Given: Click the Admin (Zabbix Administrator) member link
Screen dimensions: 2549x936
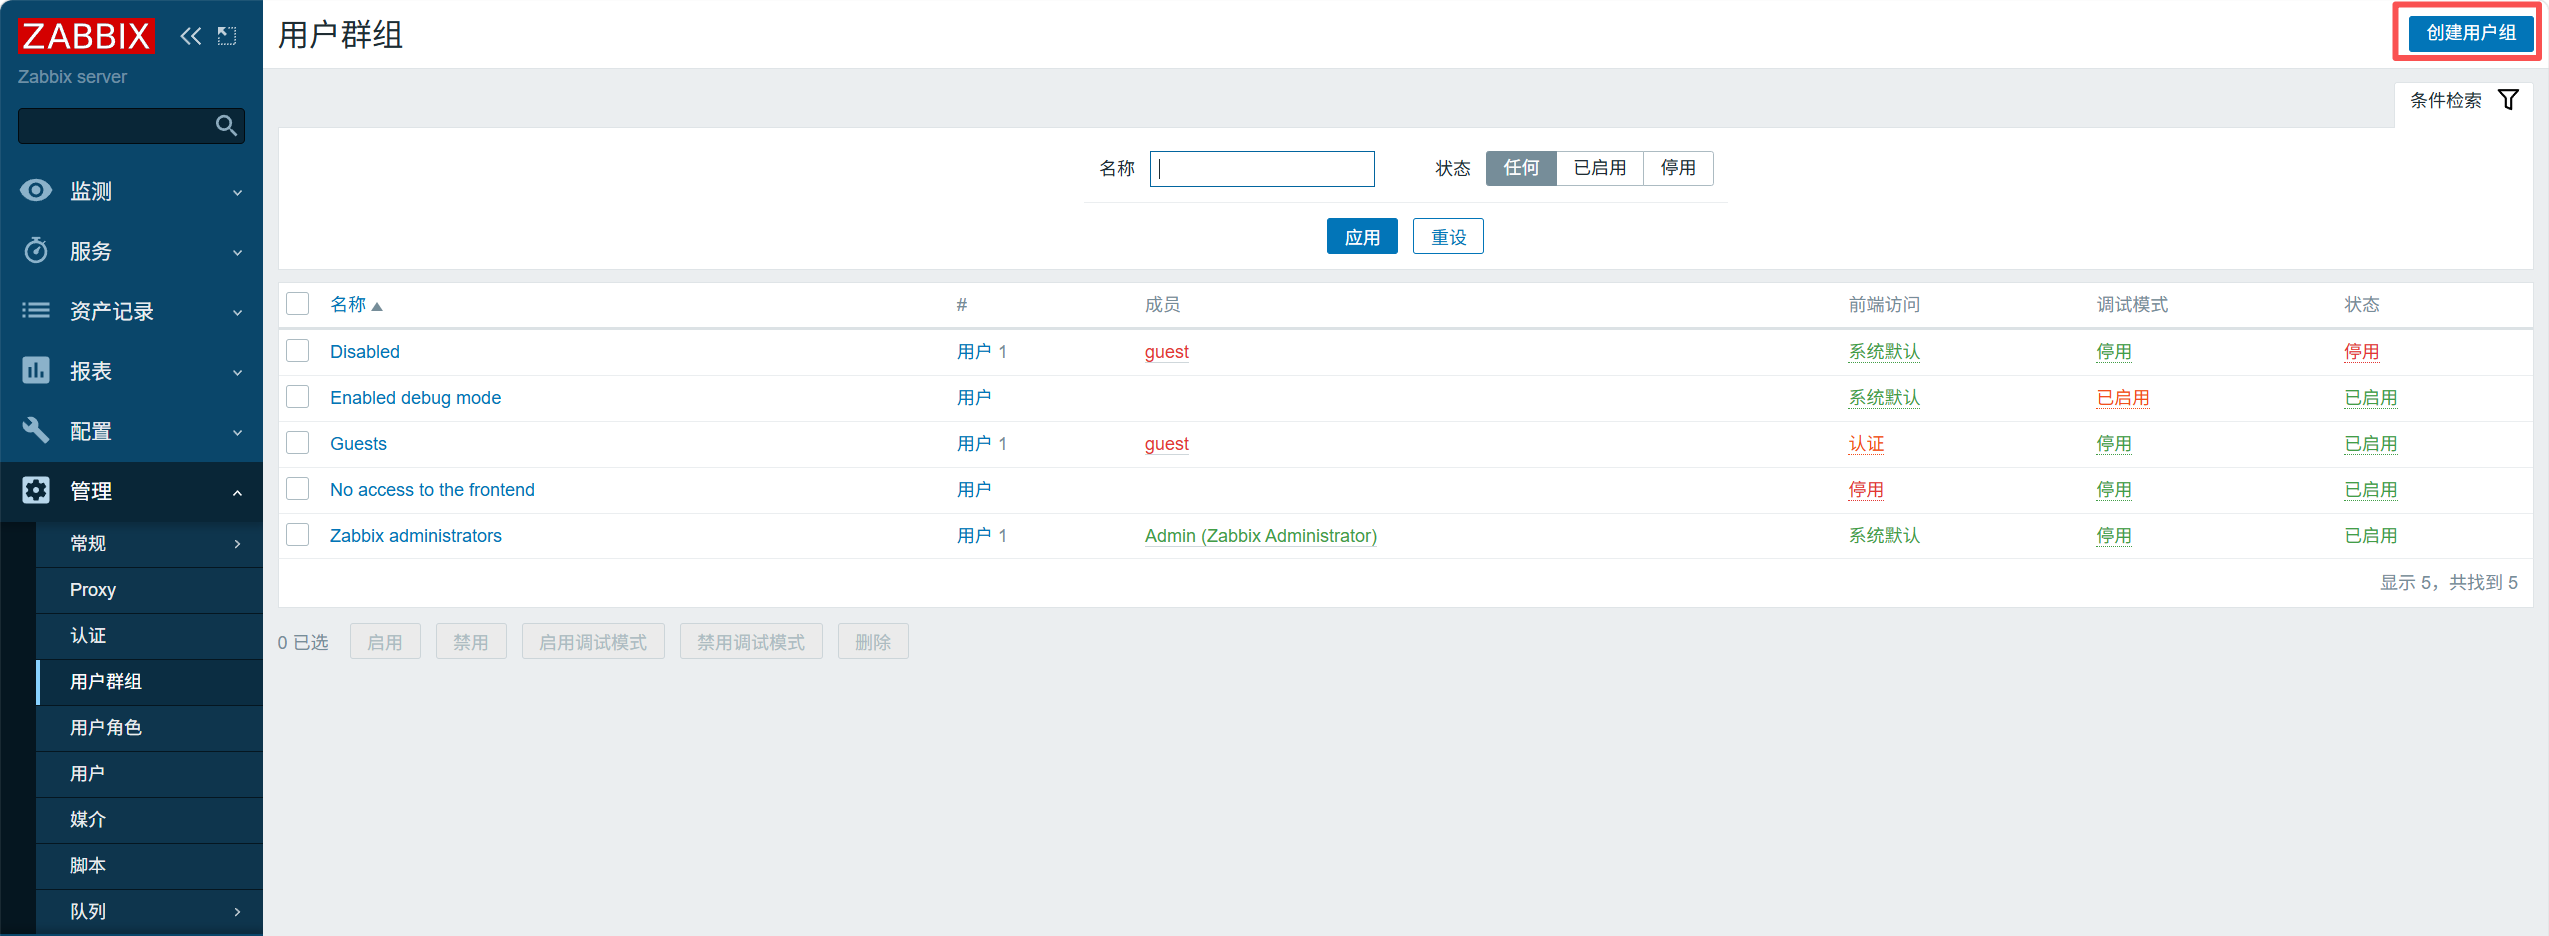Looking at the screenshot, I should point(1261,536).
